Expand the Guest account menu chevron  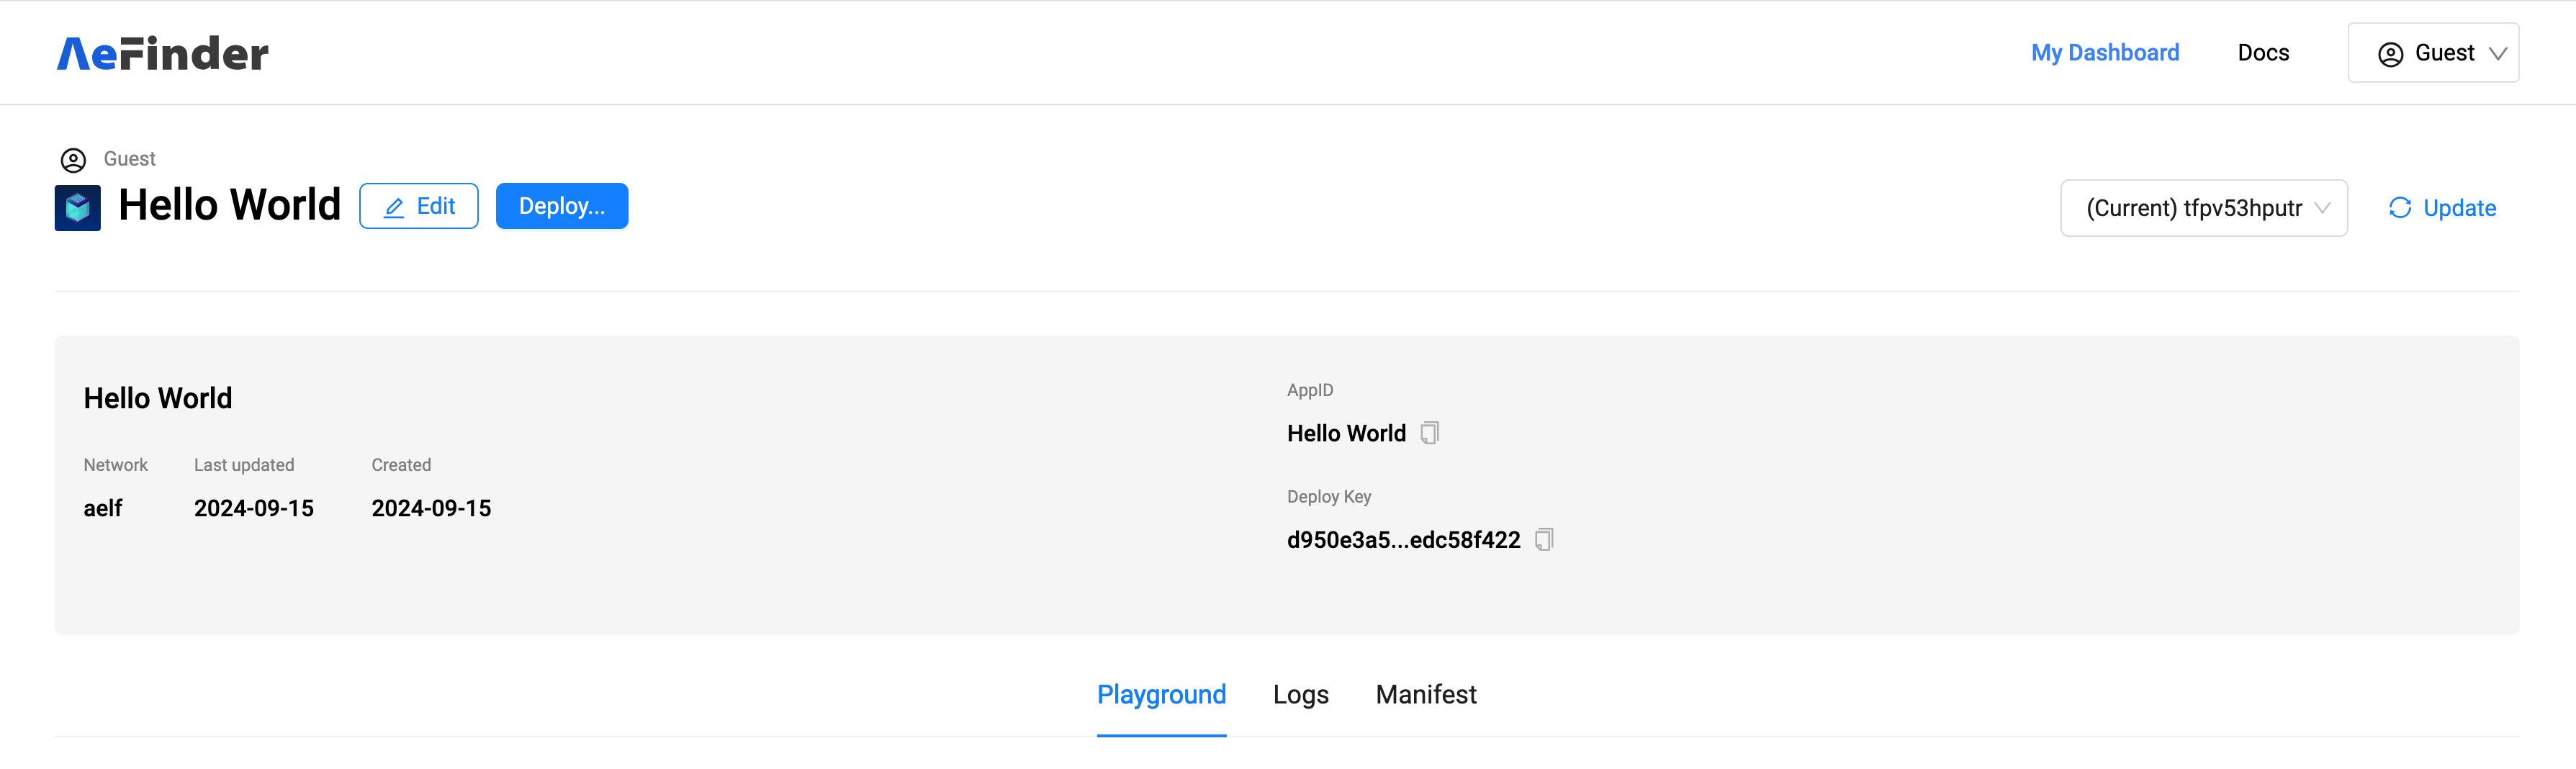tap(2497, 54)
